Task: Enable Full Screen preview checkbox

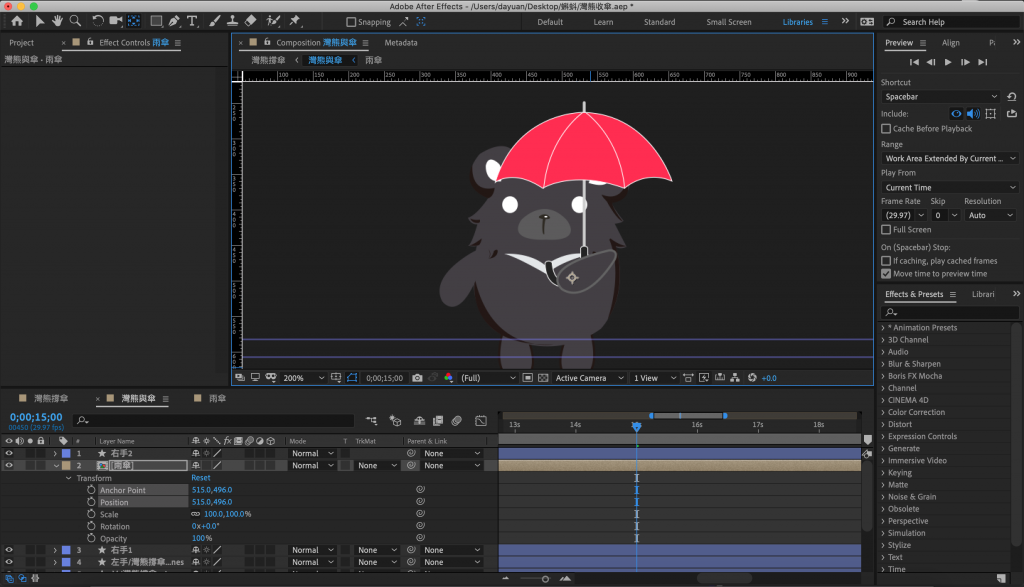Action: click(886, 230)
